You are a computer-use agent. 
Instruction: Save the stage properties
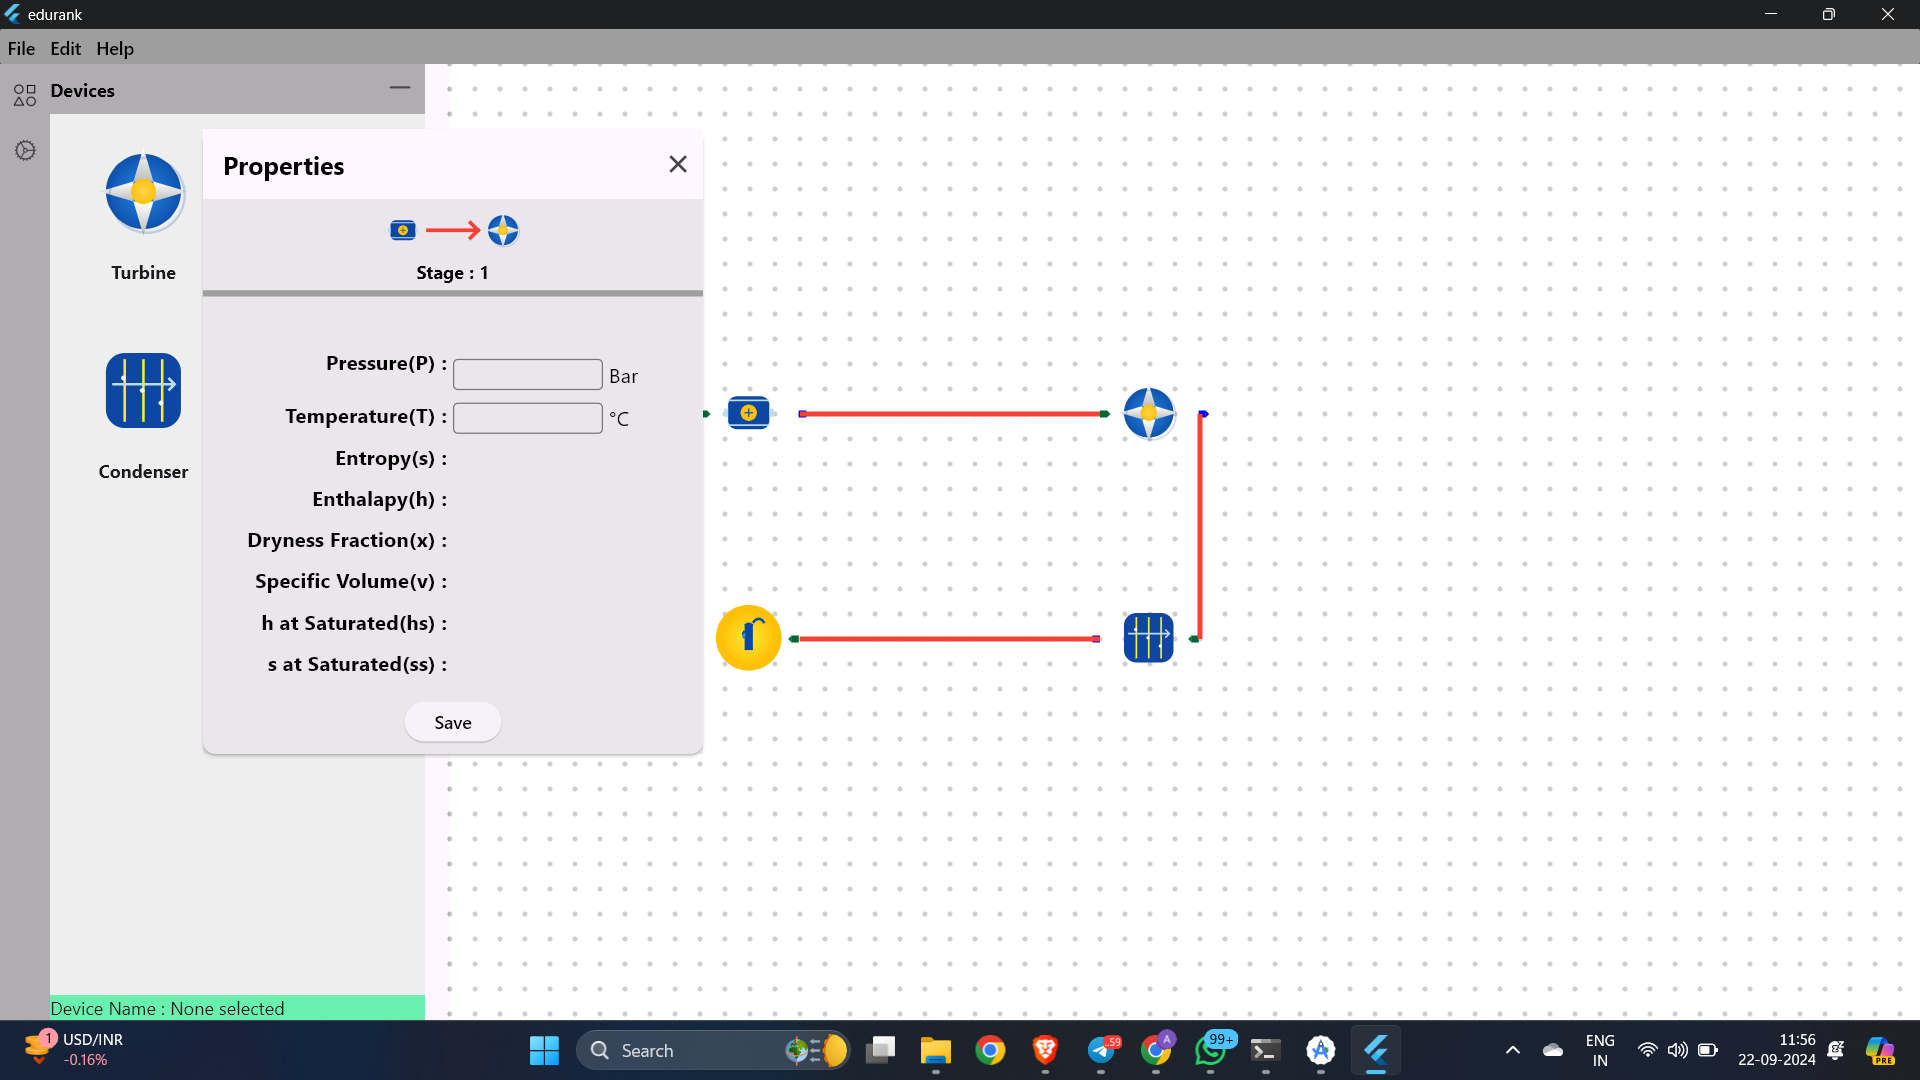(x=453, y=722)
